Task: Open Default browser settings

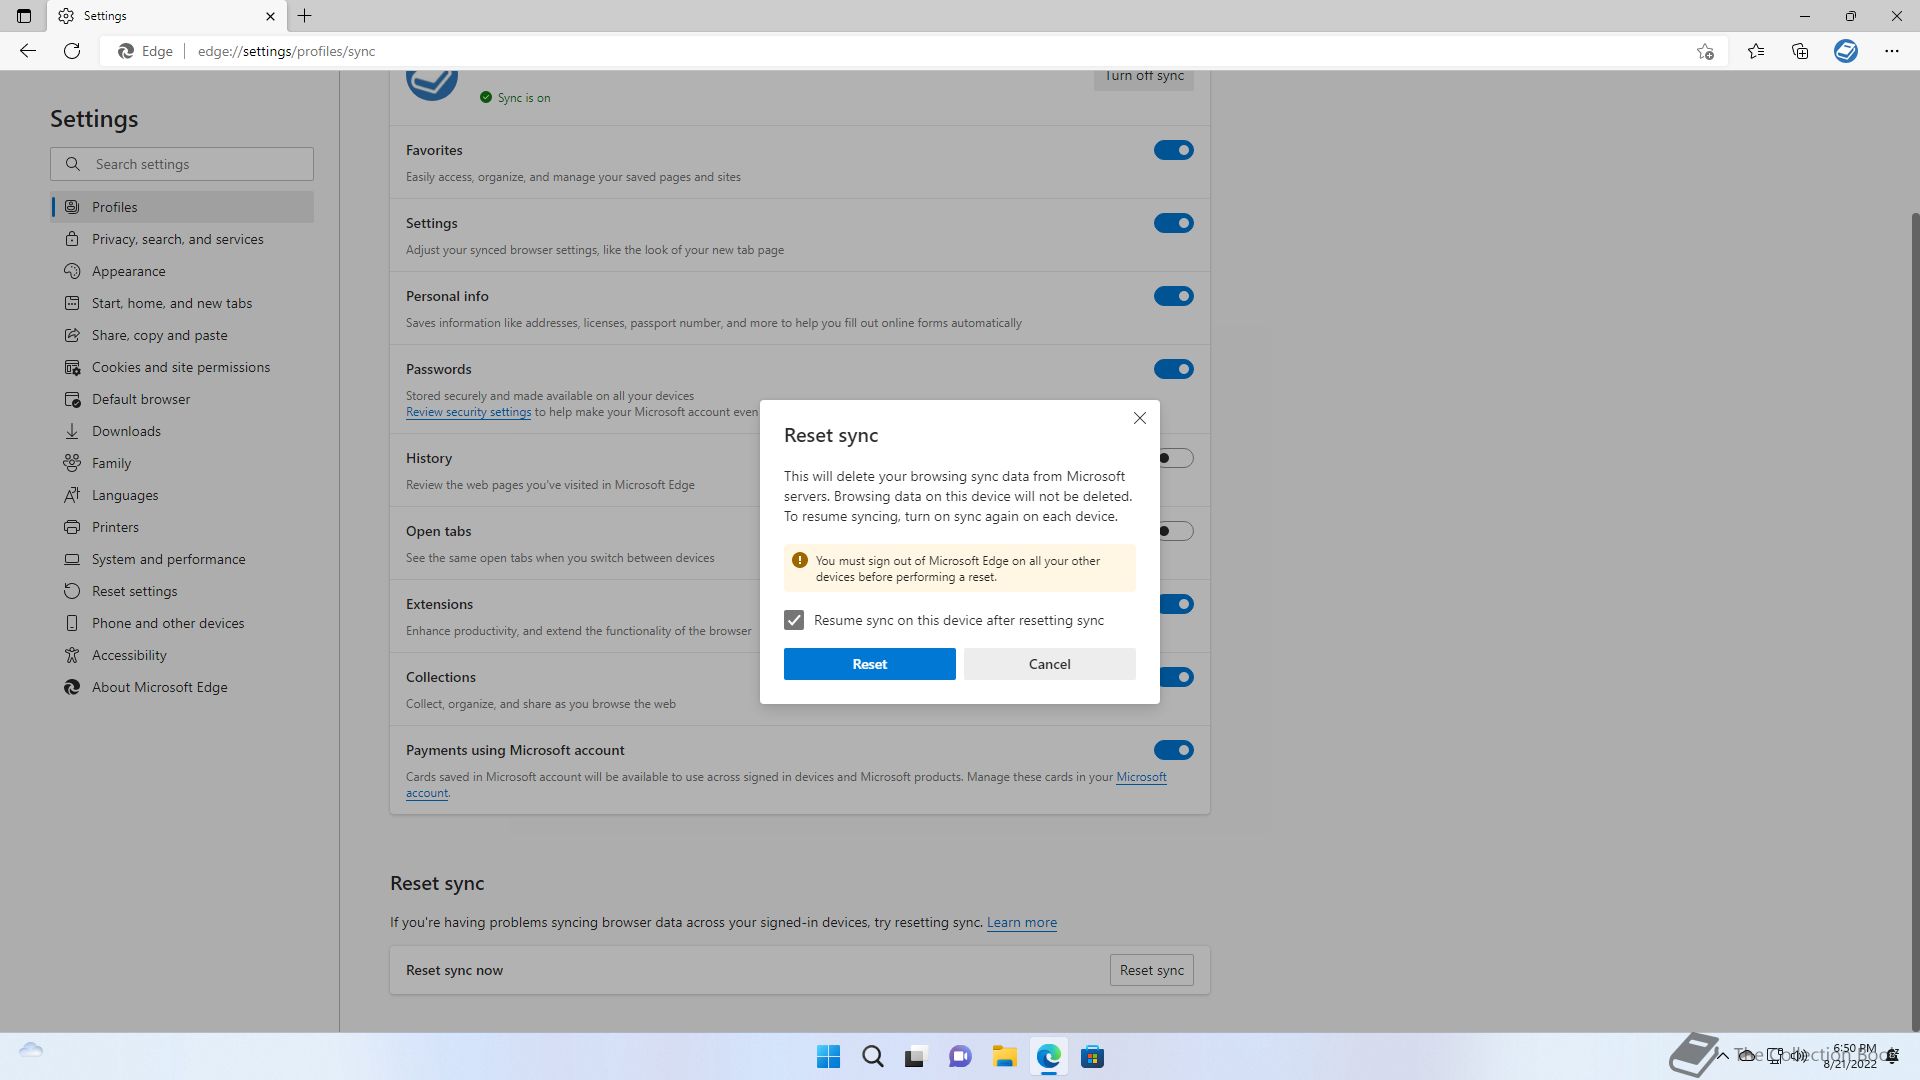Action: [182, 399]
